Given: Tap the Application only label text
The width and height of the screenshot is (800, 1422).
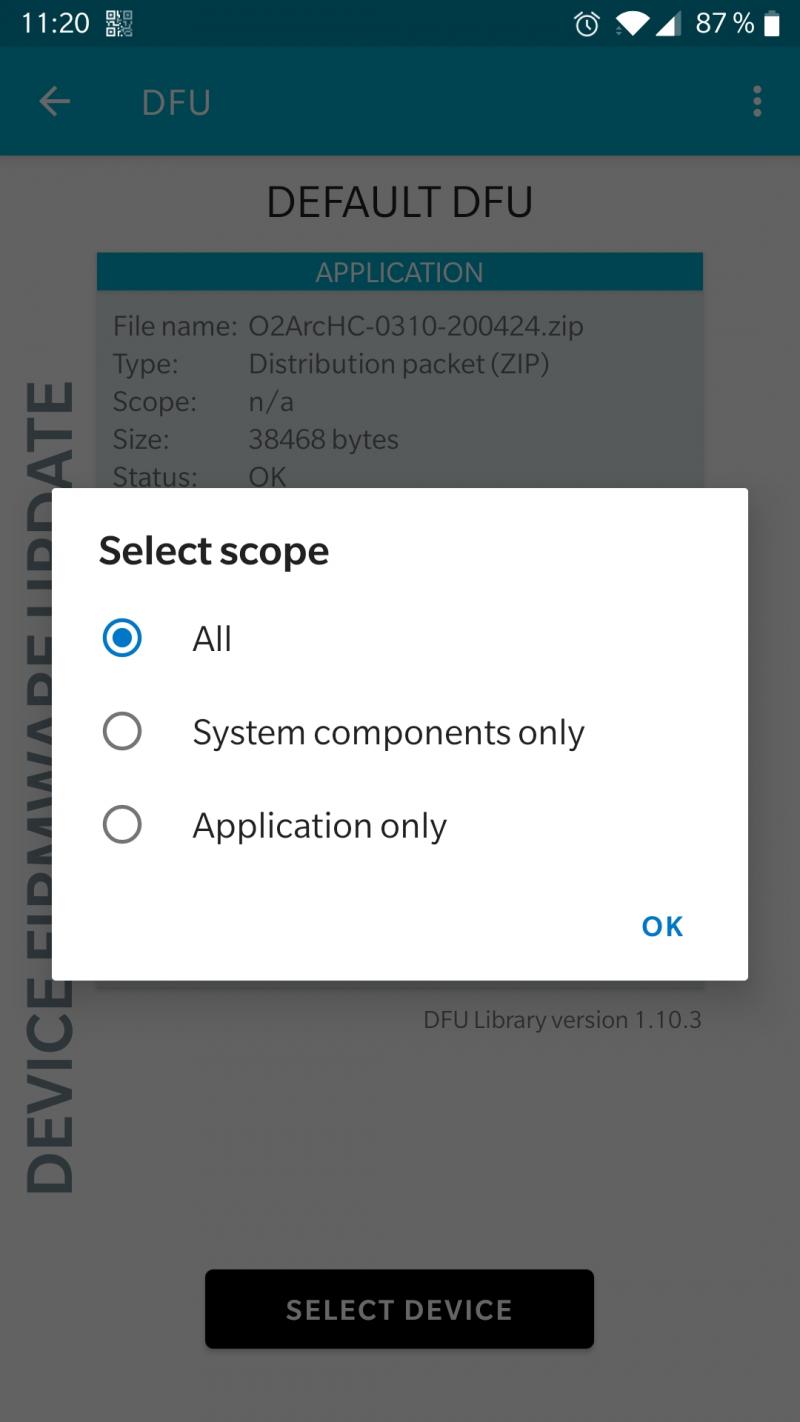Looking at the screenshot, I should pyautogui.click(x=319, y=826).
